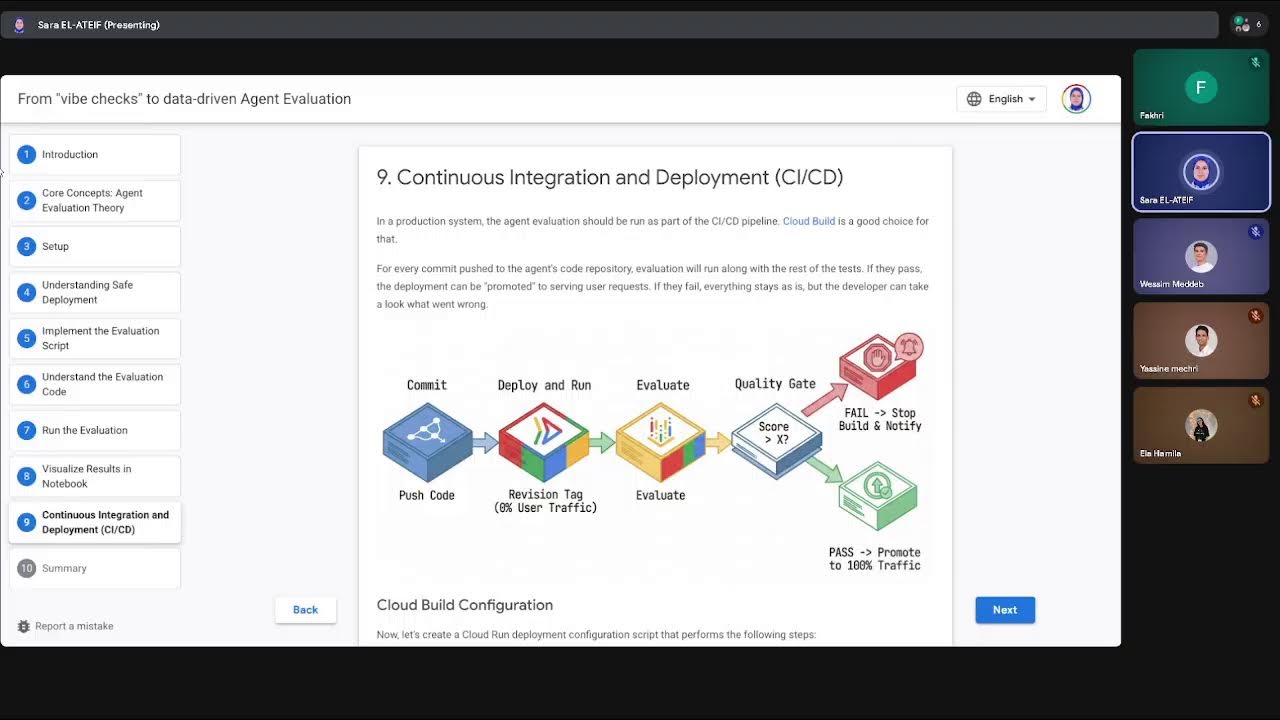Click the muted mic icon on Yassine mechri tile
Image resolution: width=1280 pixels, height=720 pixels.
click(x=1255, y=316)
